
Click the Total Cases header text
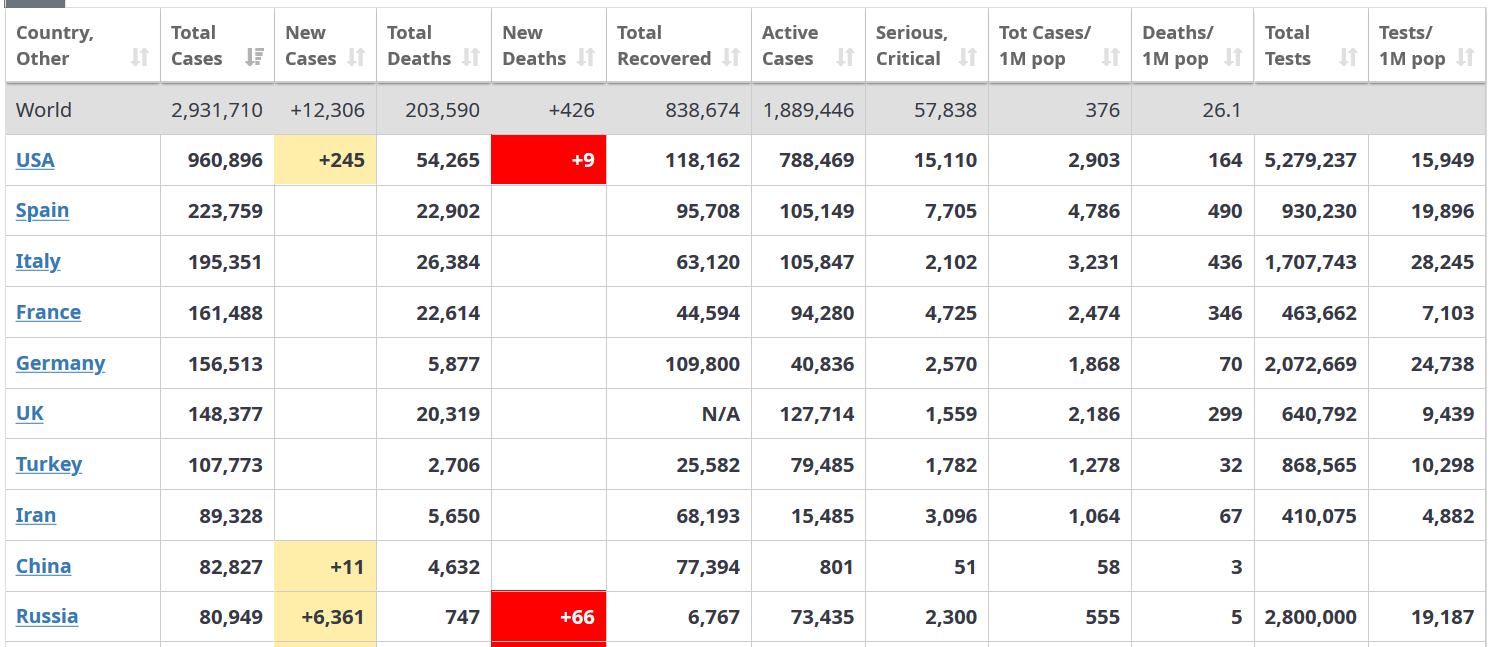click(x=196, y=46)
